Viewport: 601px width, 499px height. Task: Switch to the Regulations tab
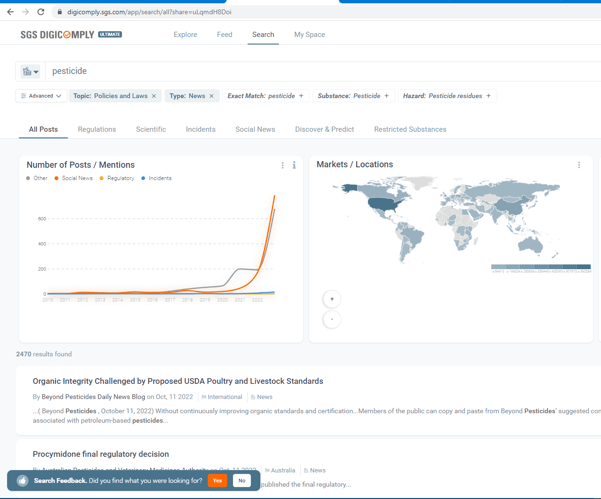97,129
